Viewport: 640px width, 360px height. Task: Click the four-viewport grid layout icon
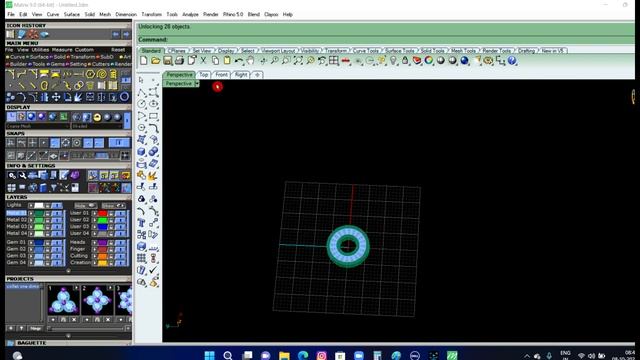pyautogui.click(x=334, y=61)
